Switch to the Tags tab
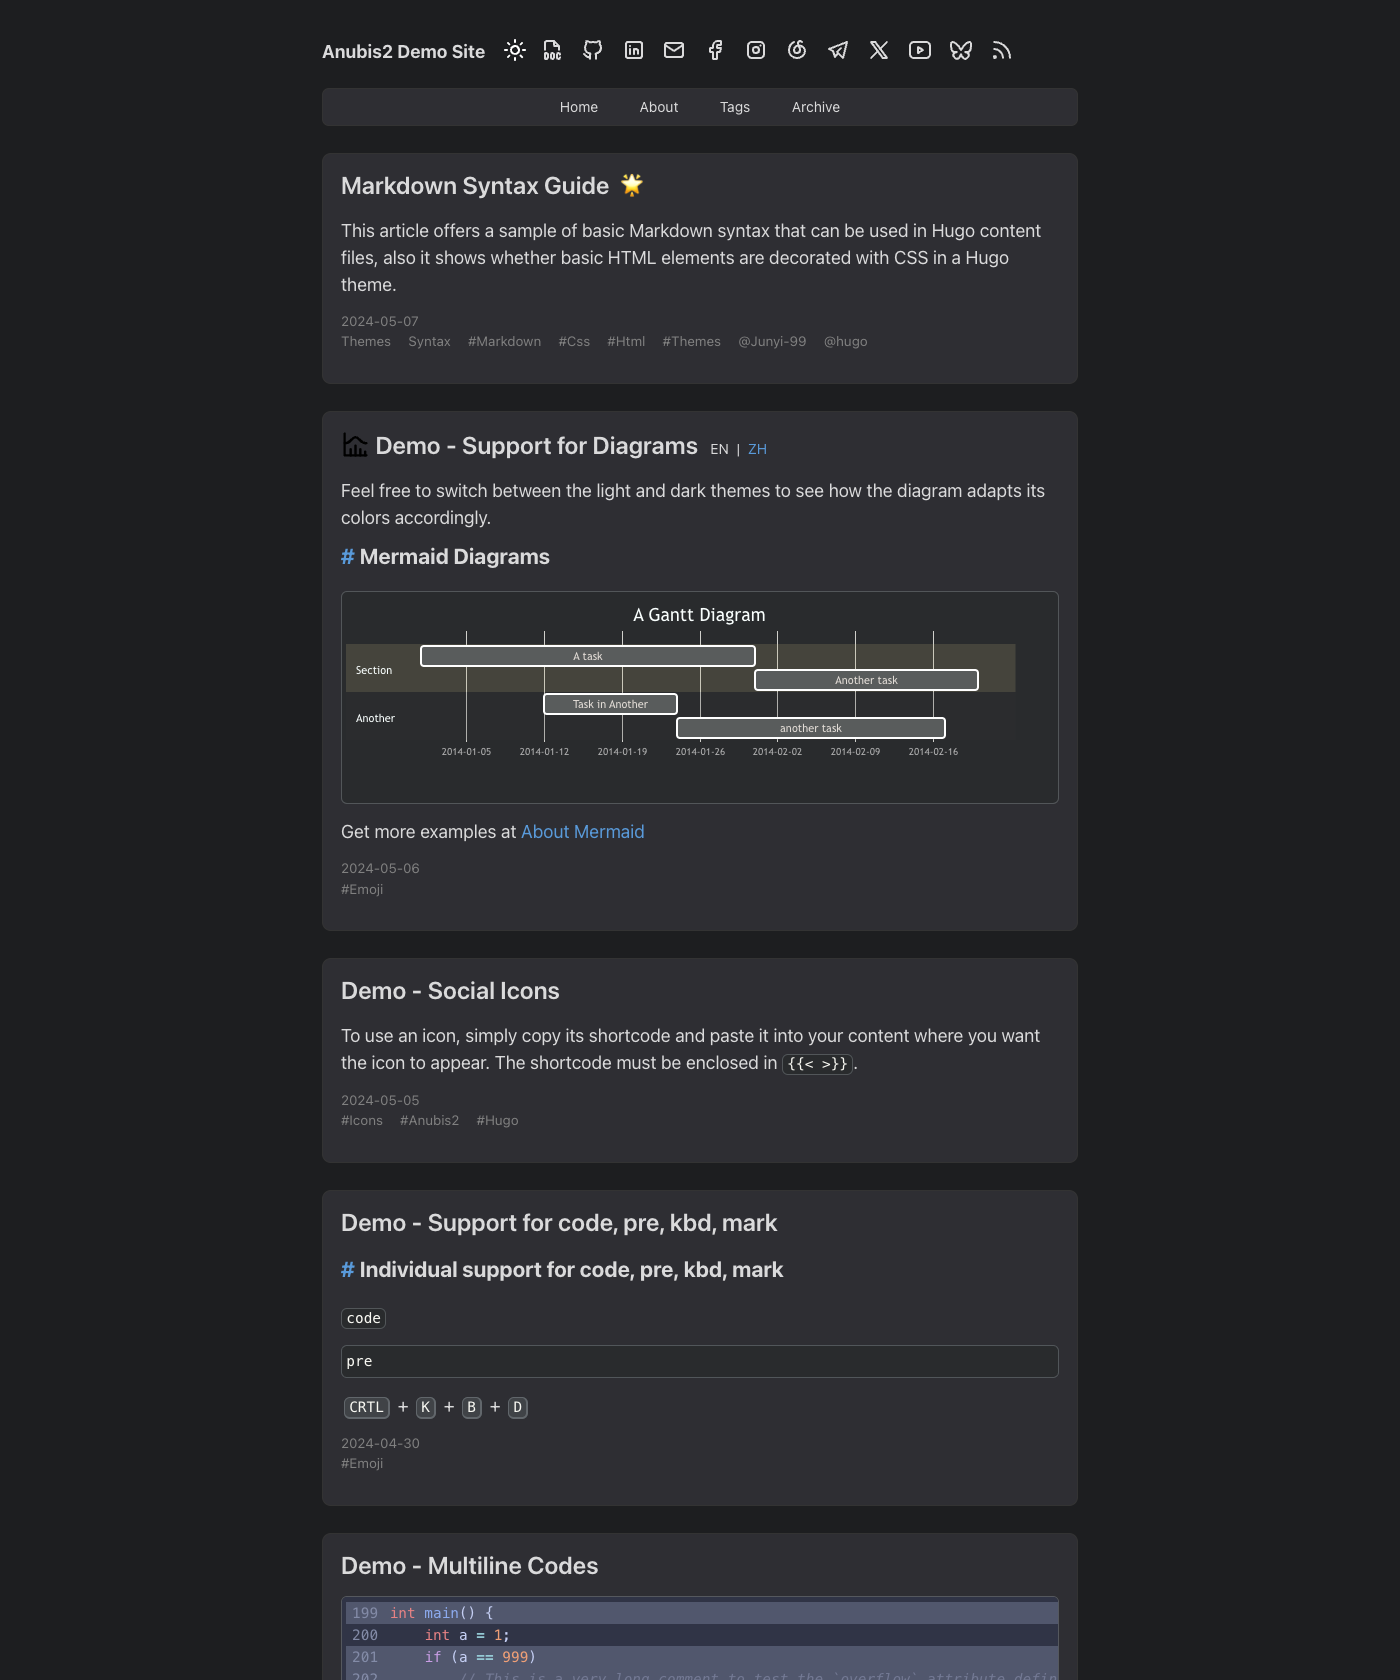 [x=735, y=107]
